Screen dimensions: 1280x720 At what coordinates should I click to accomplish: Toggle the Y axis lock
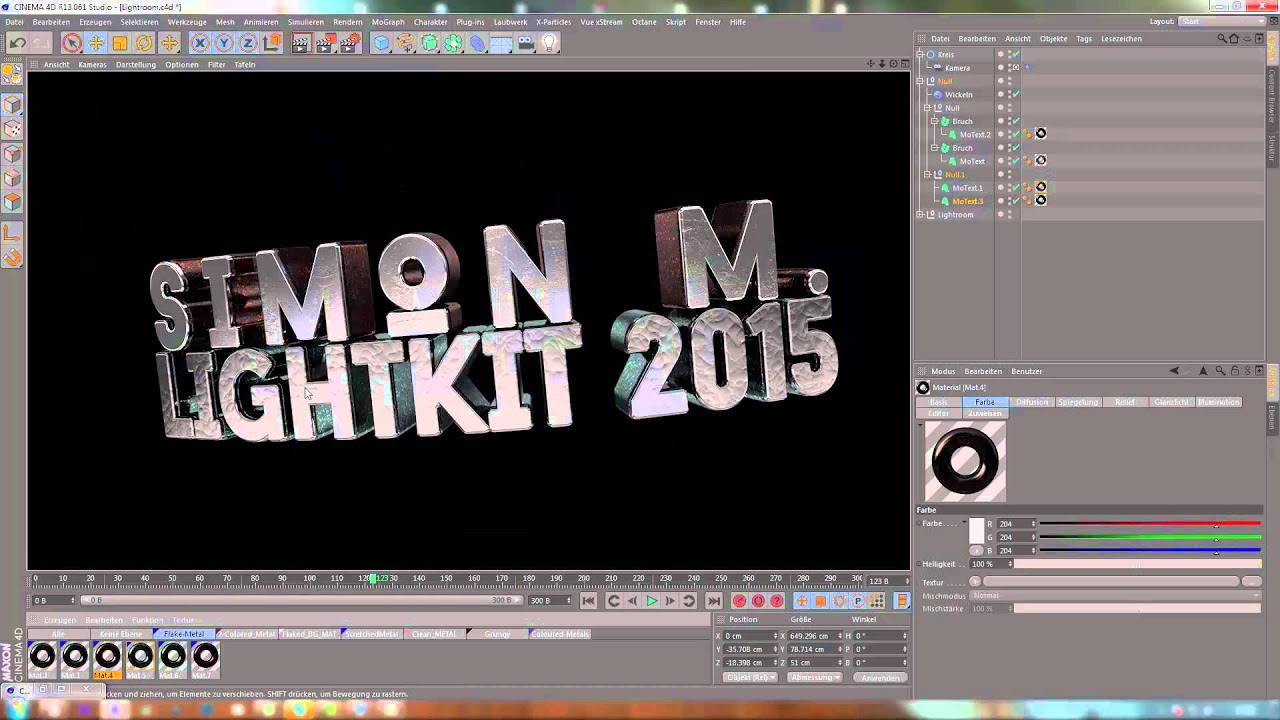(x=224, y=43)
